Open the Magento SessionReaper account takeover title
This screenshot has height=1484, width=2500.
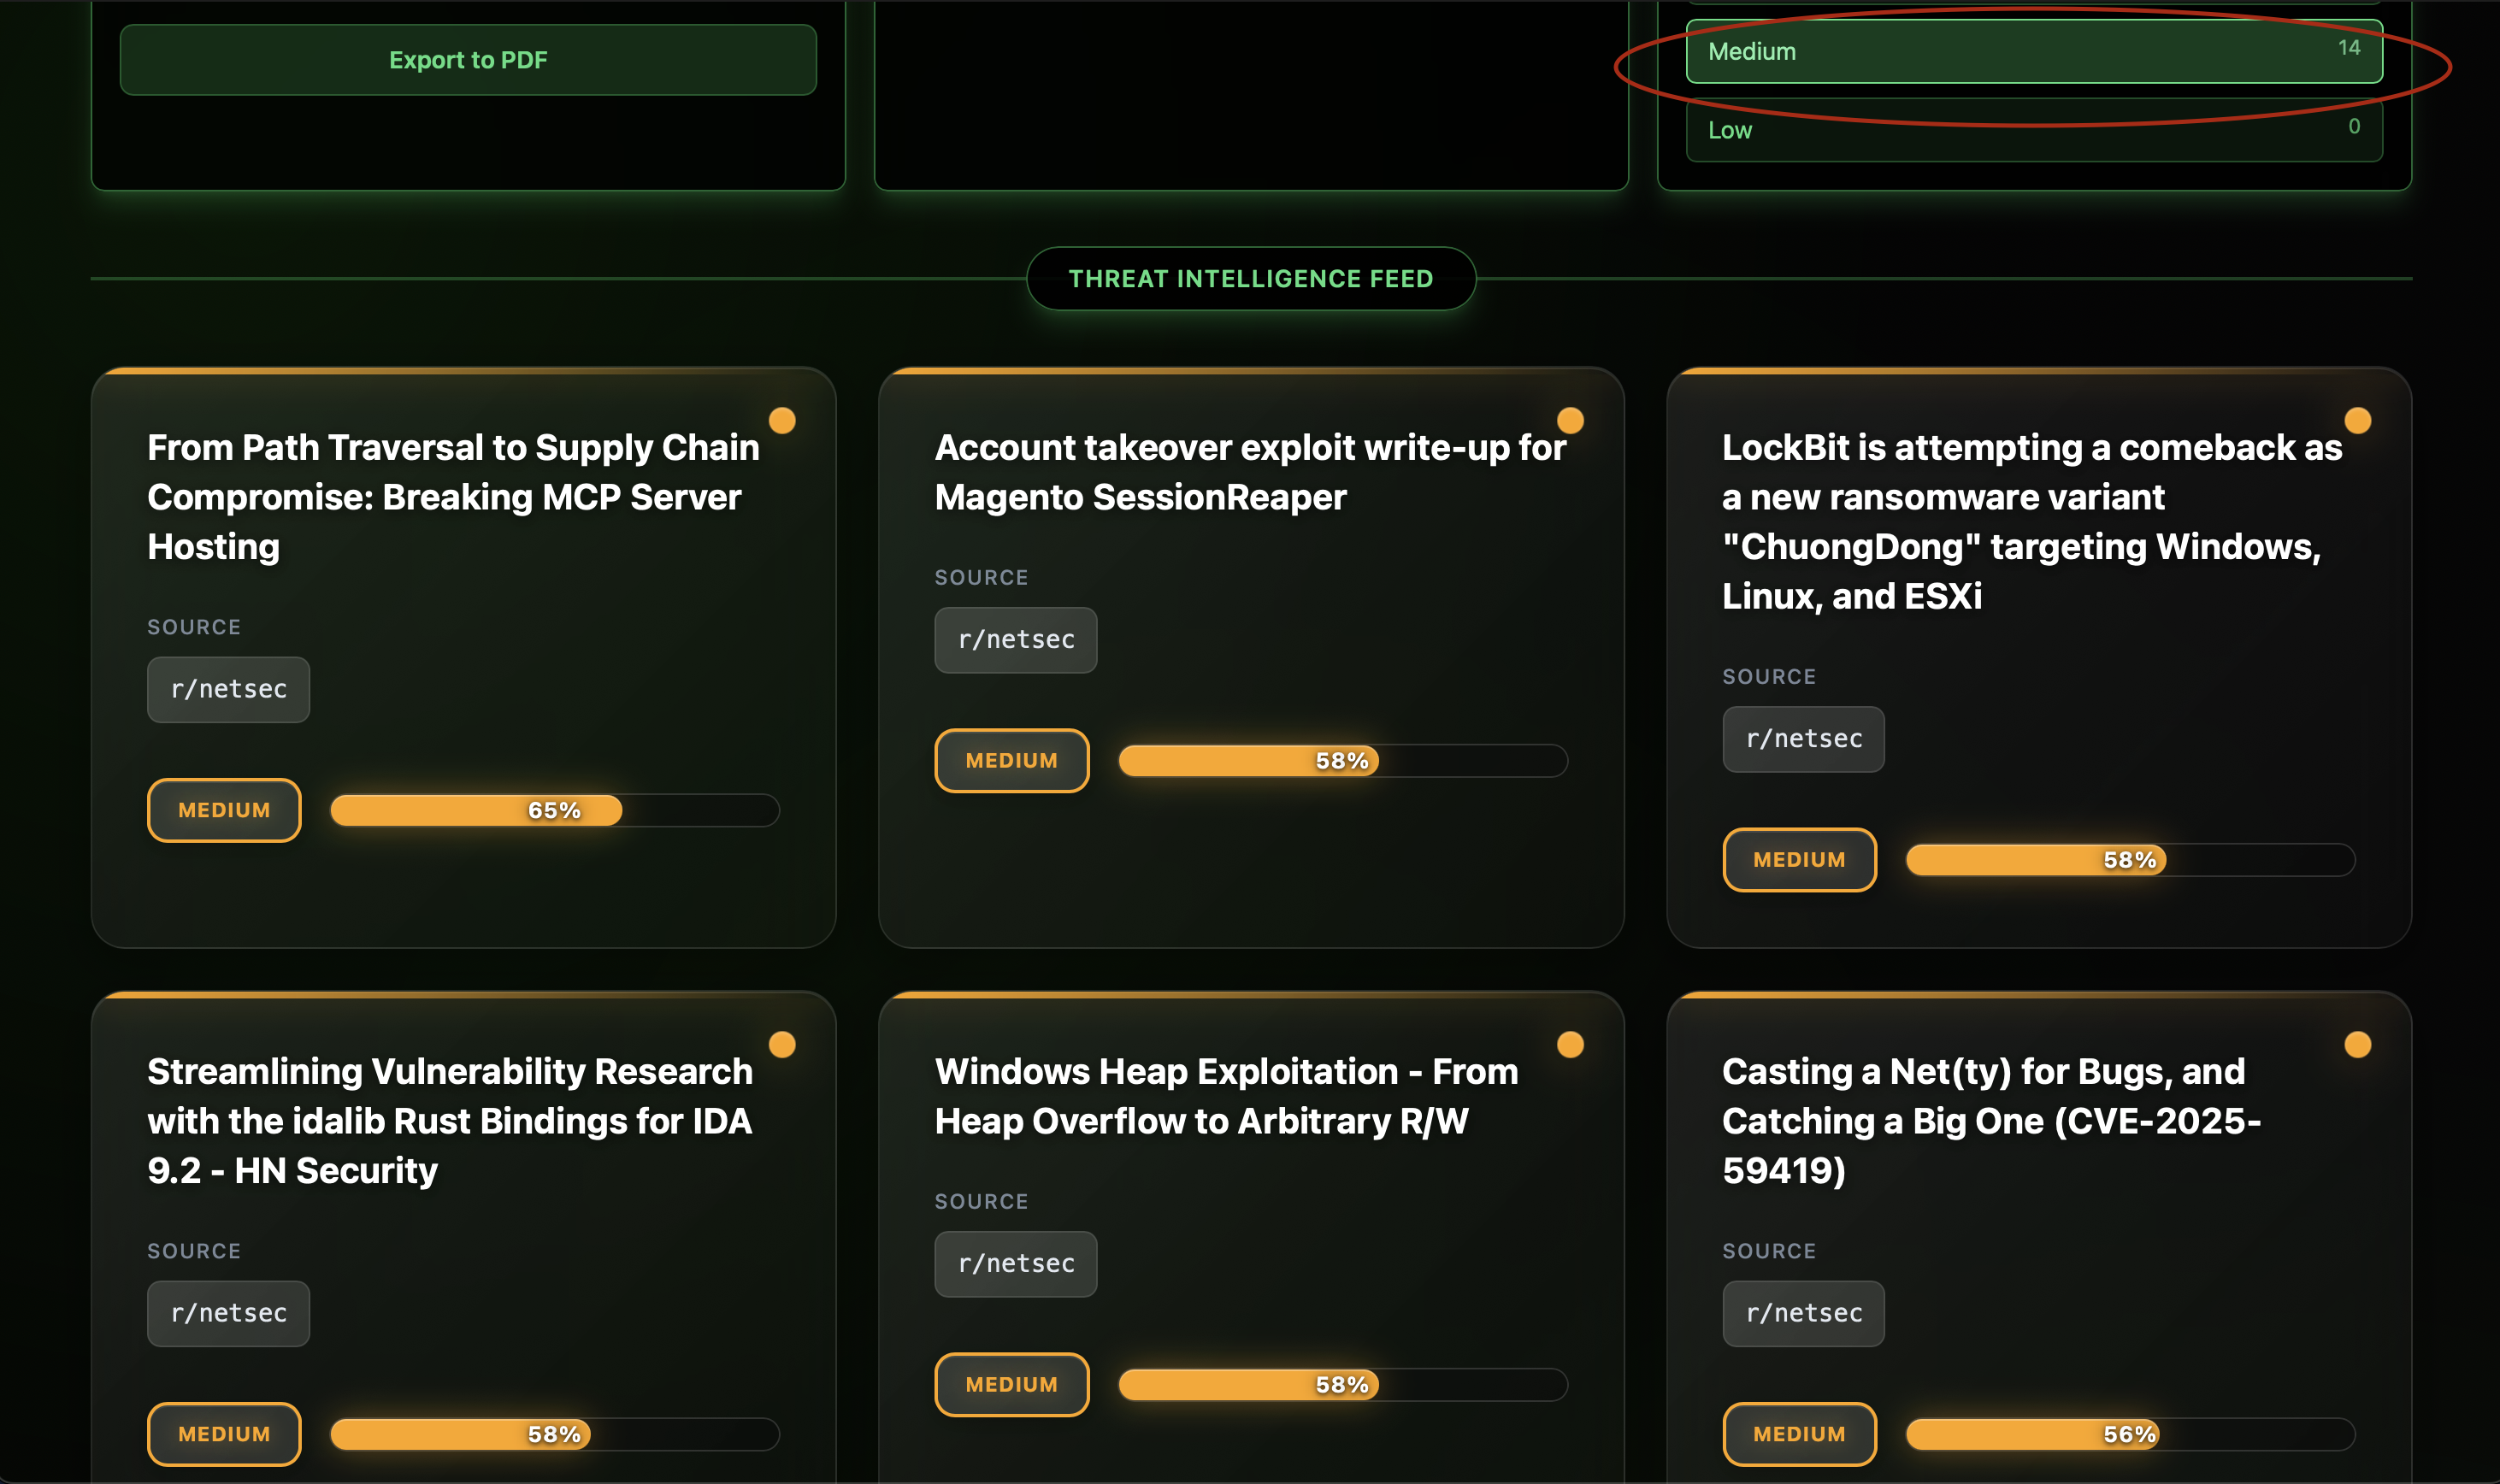pyautogui.click(x=1250, y=472)
